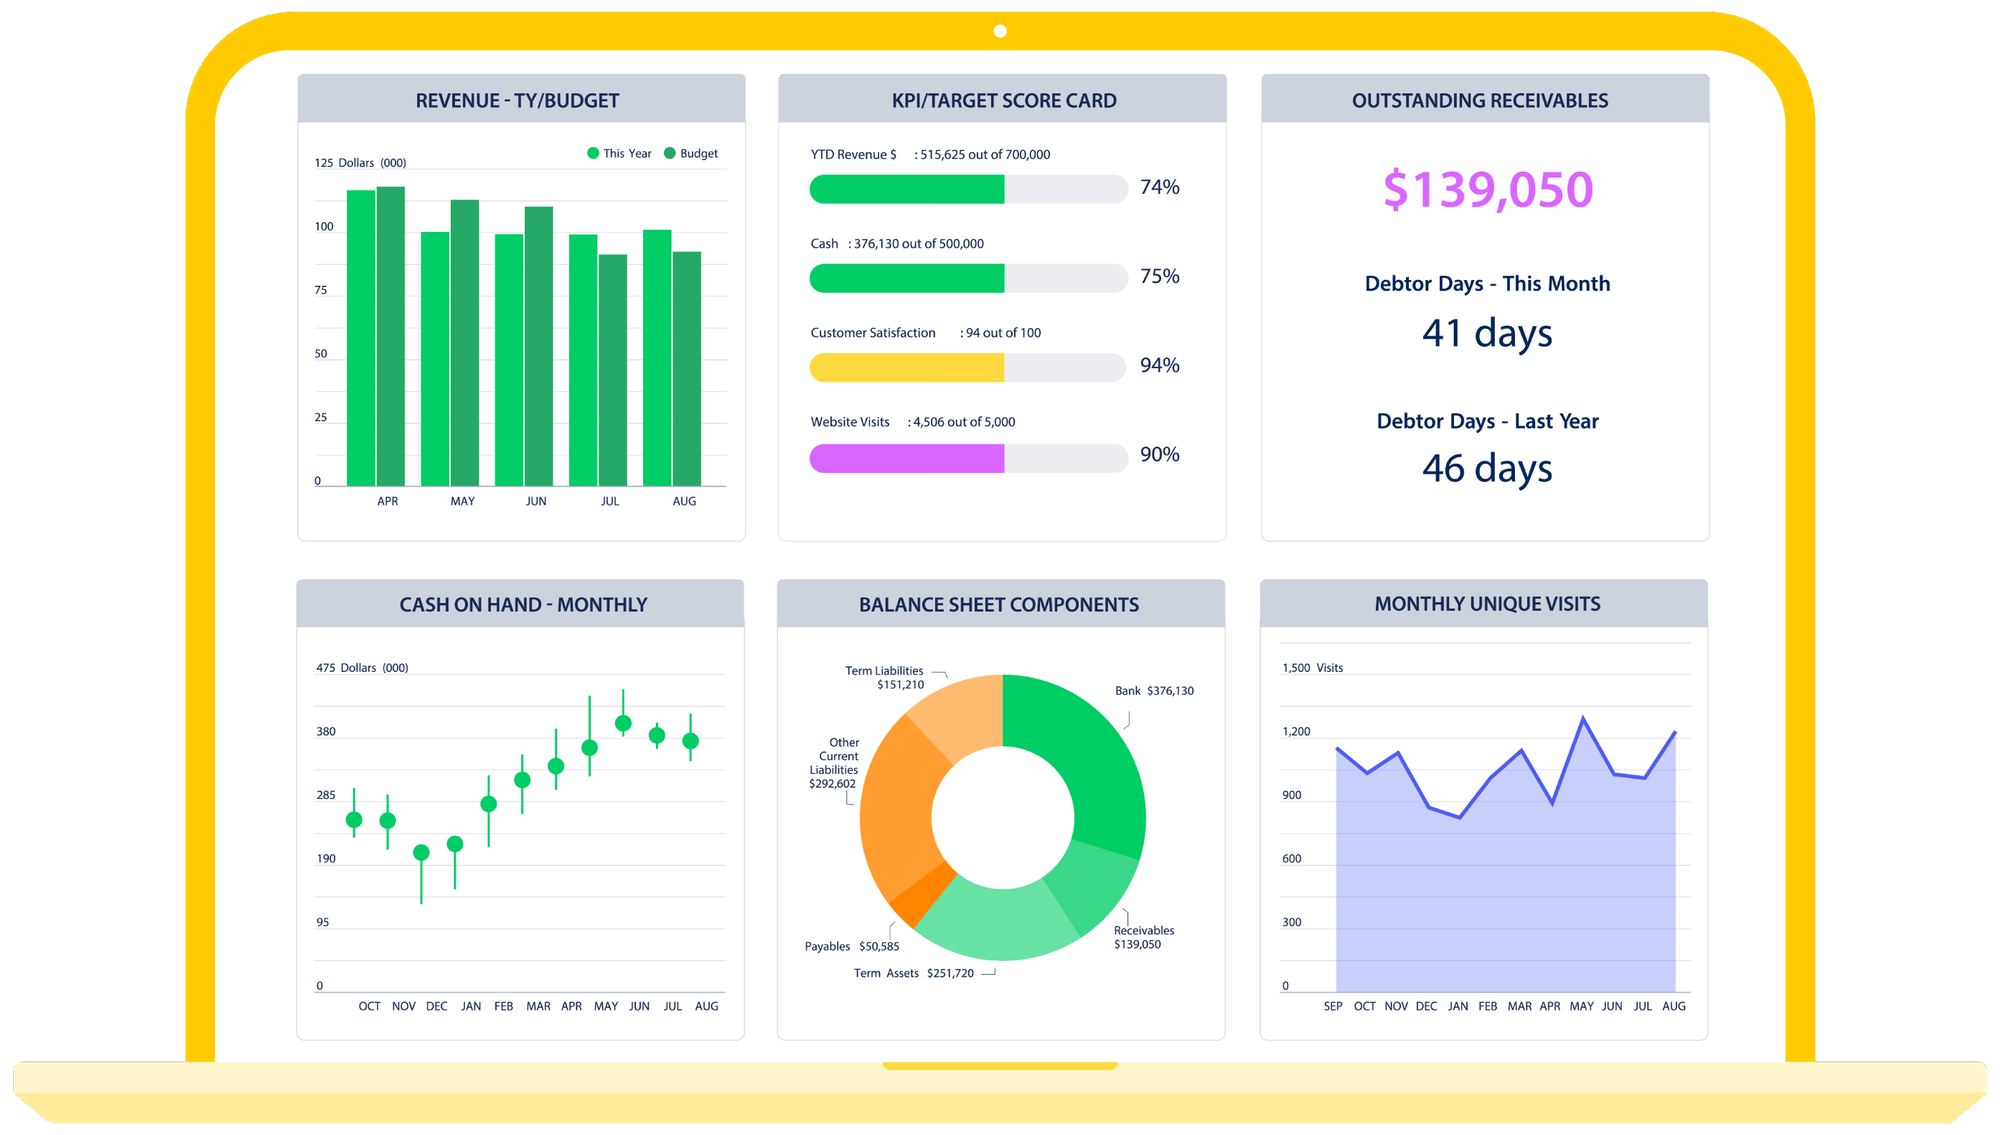Screen dimensions: 2000x1135
Task: Expand the KPI/Target Score Card panel
Action: pyautogui.click(x=1004, y=99)
